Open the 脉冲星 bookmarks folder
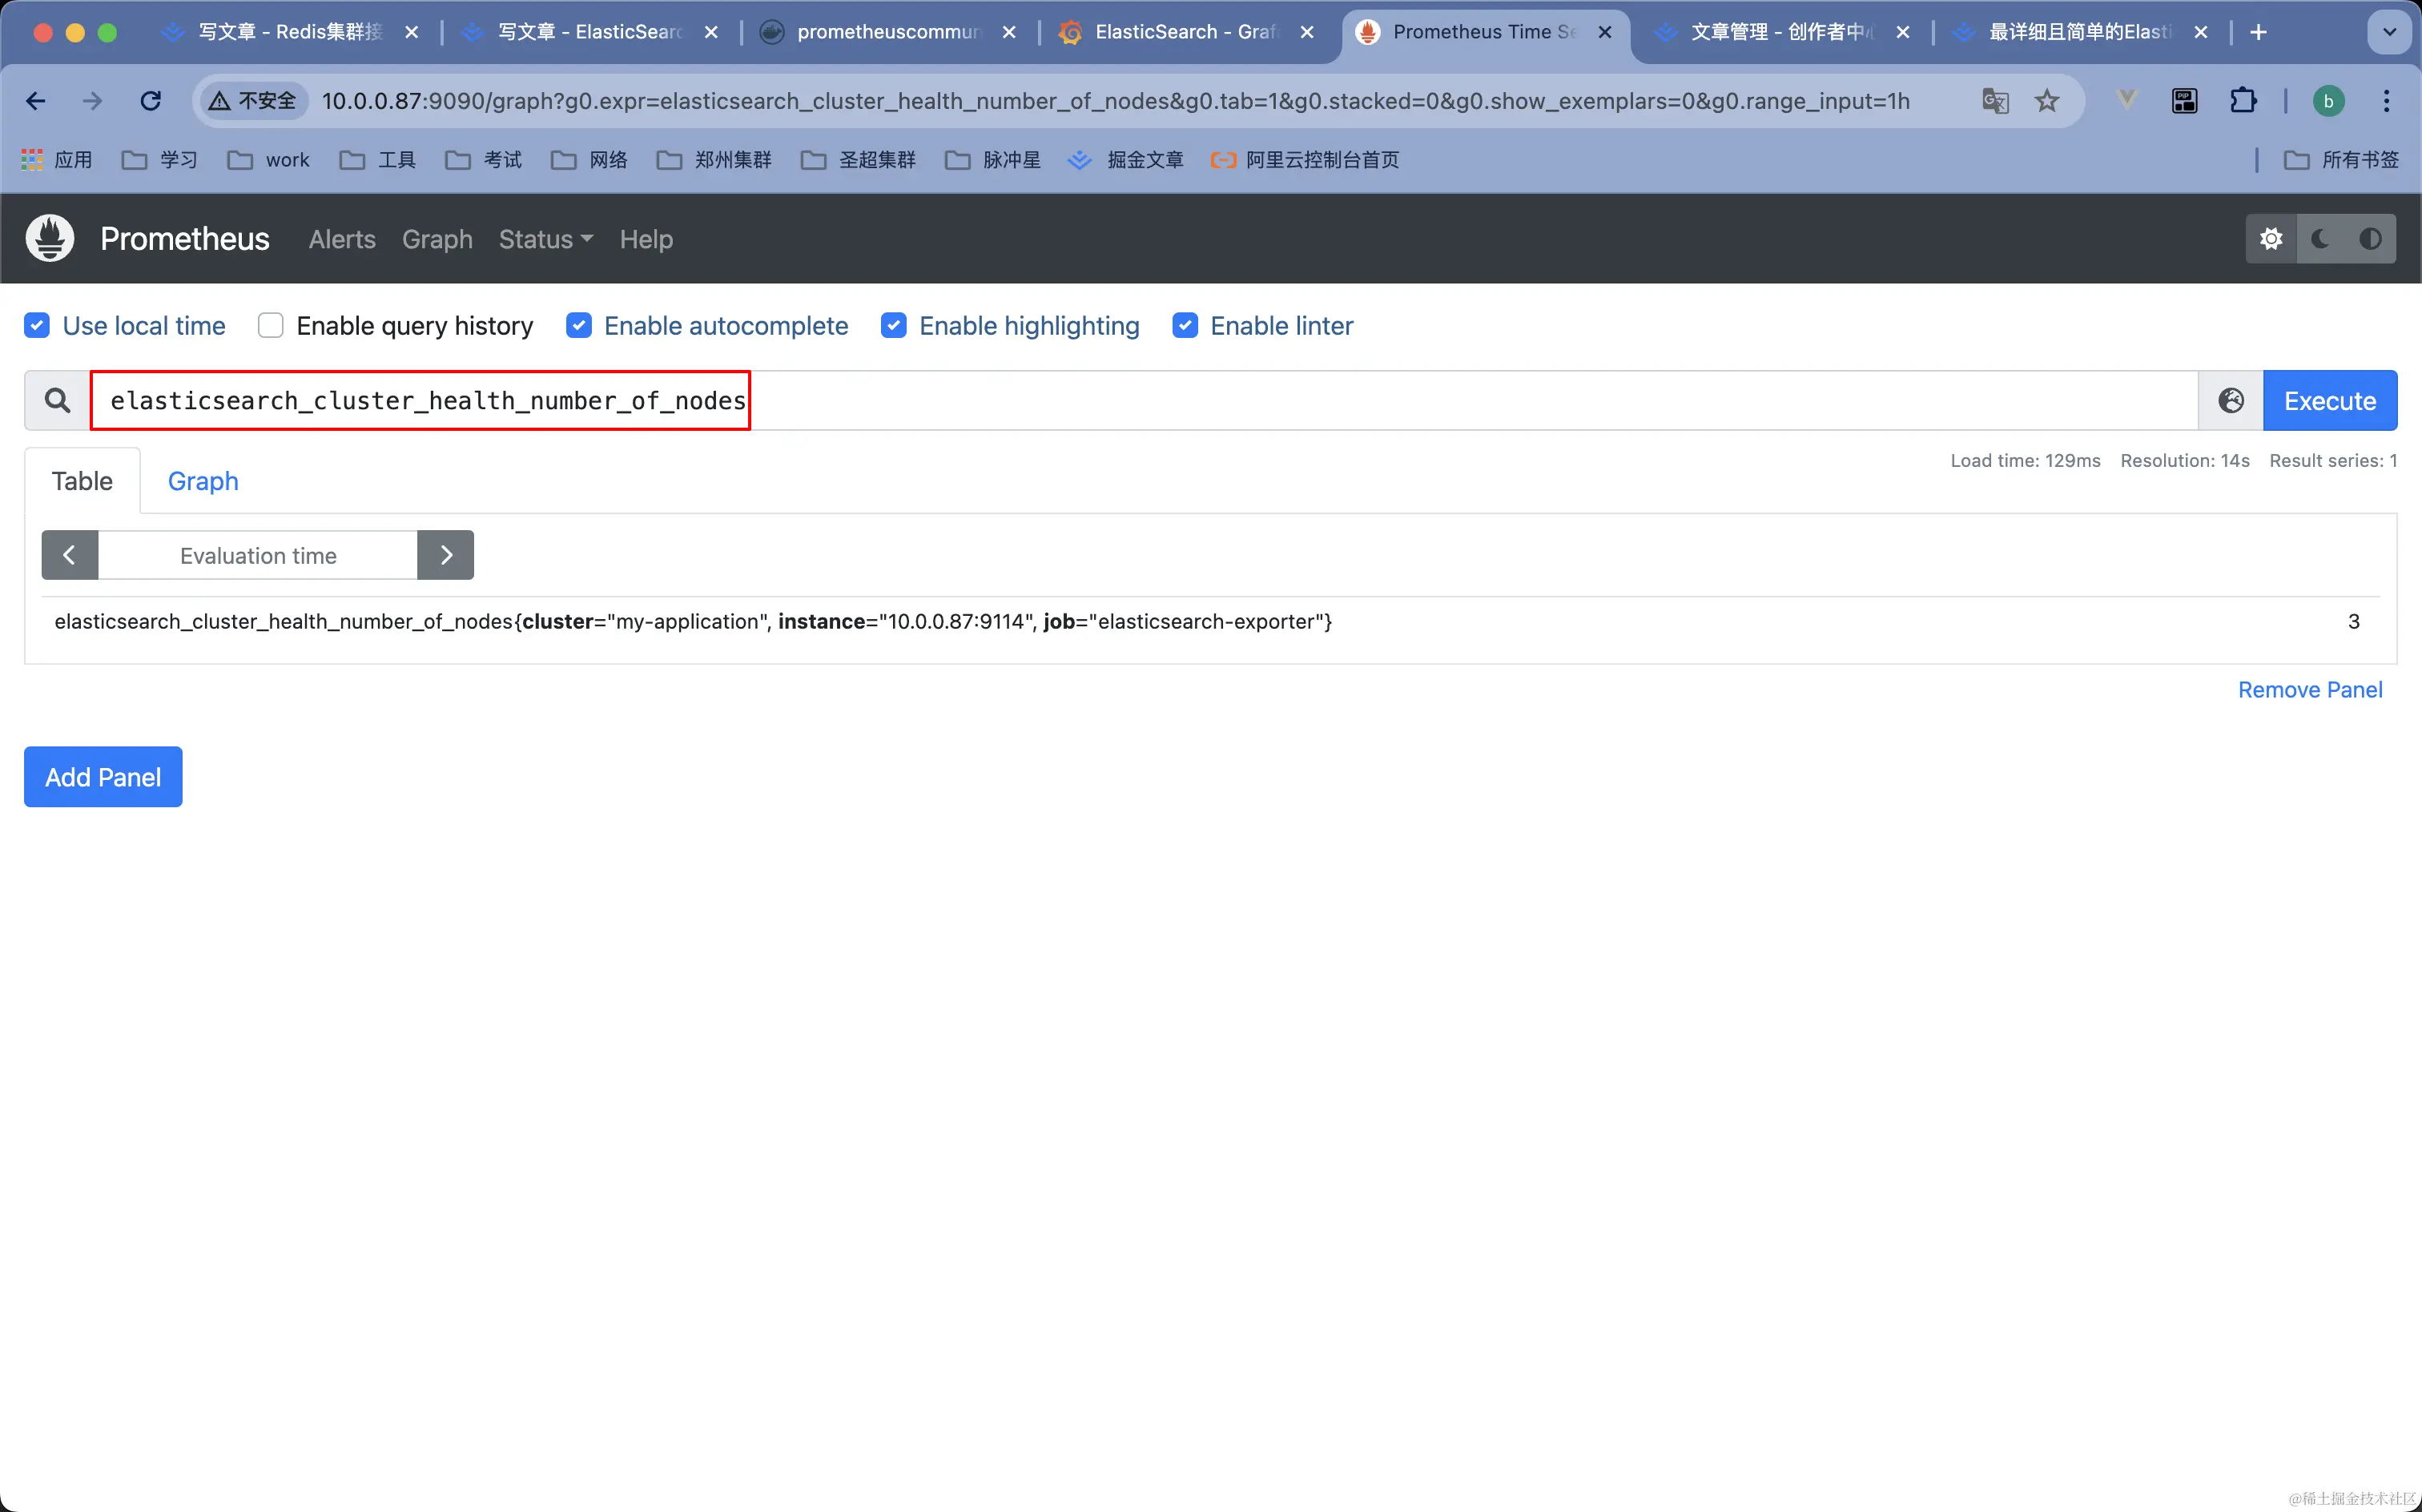2422x1512 pixels. click(993, 160)
